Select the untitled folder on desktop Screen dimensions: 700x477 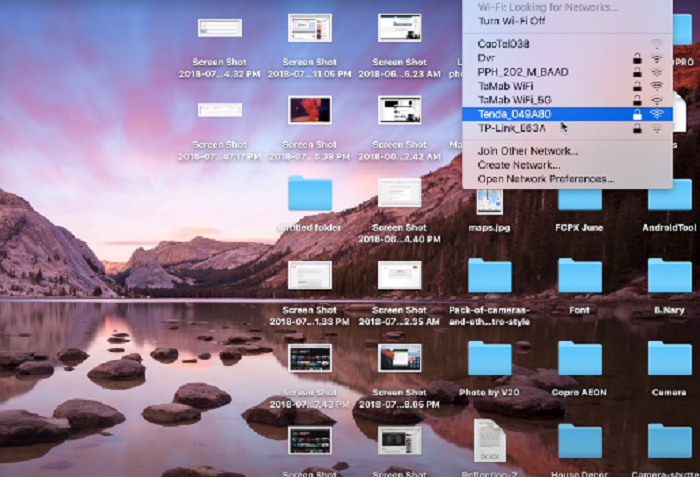pyautogui.click(x=310, y=193)
